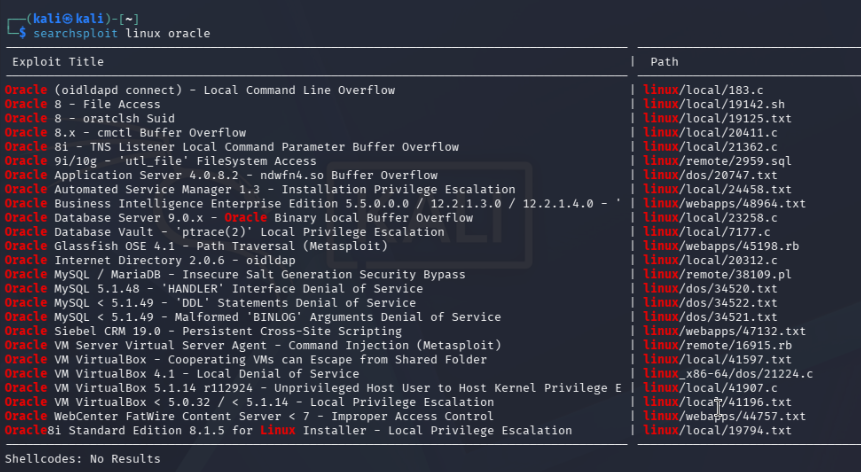Click the path 'linux/webapps/47132.txt'
This screenshot has width=861, height=472.
[x=725, y=331]
